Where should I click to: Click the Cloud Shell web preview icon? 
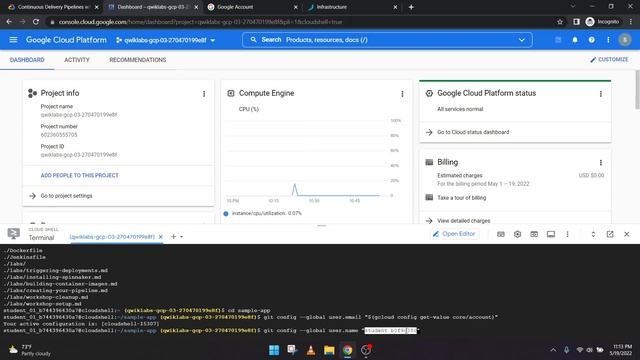tap(534, 234)
